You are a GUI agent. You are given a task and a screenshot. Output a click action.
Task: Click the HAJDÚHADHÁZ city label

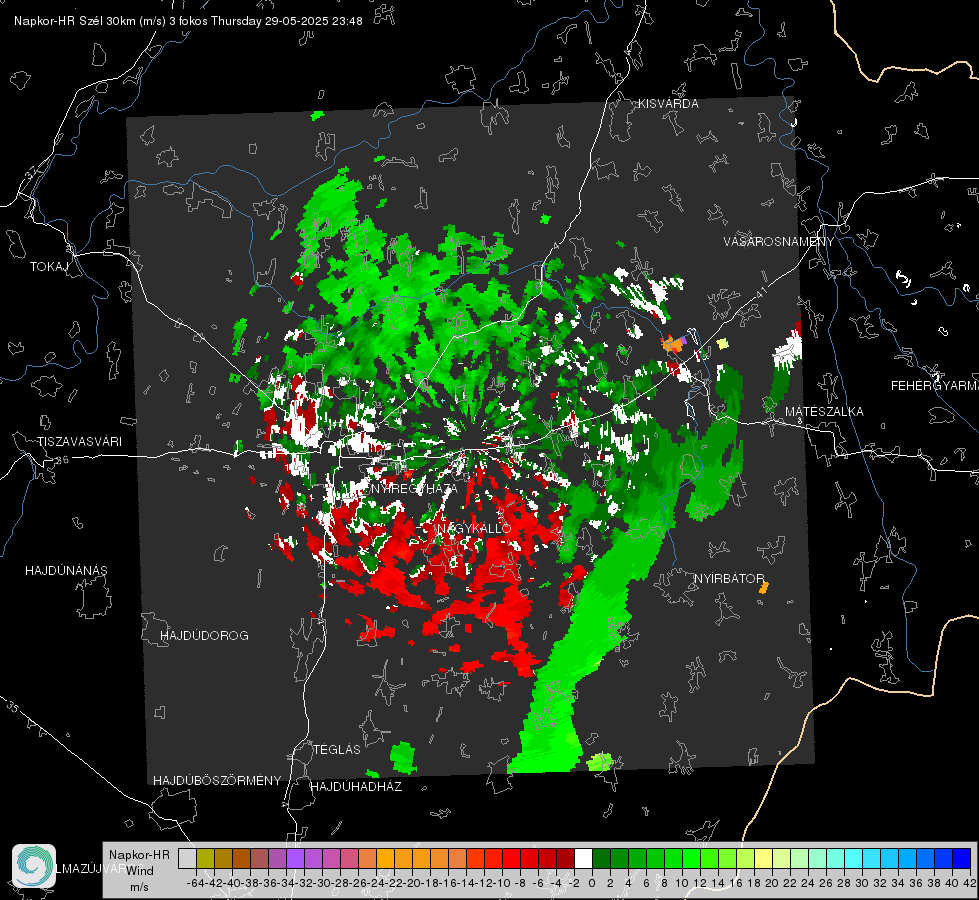coord(356,786)
